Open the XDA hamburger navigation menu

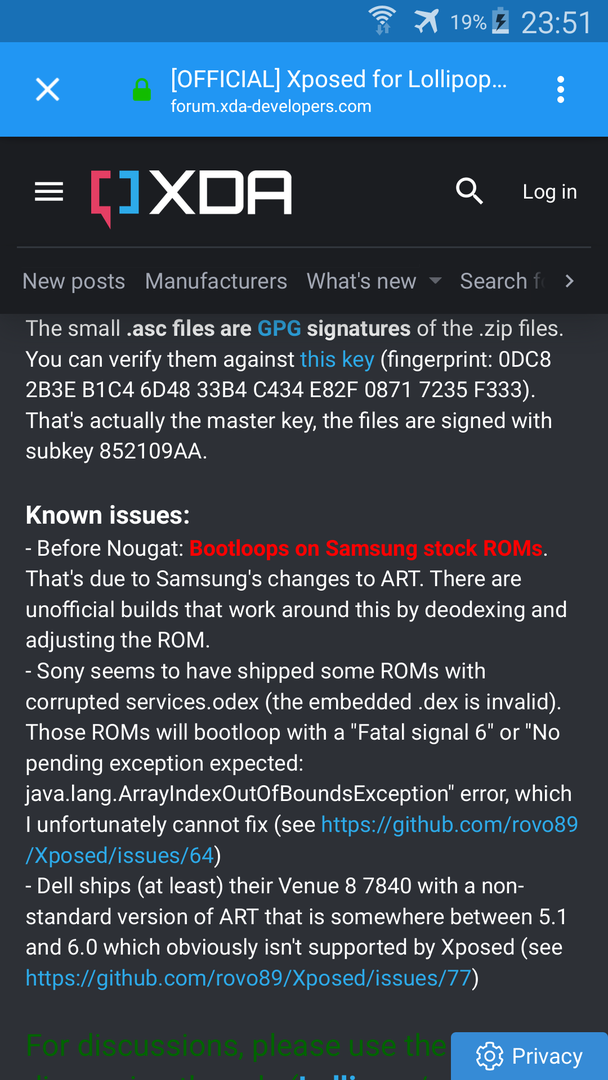[x=49, y=192]
